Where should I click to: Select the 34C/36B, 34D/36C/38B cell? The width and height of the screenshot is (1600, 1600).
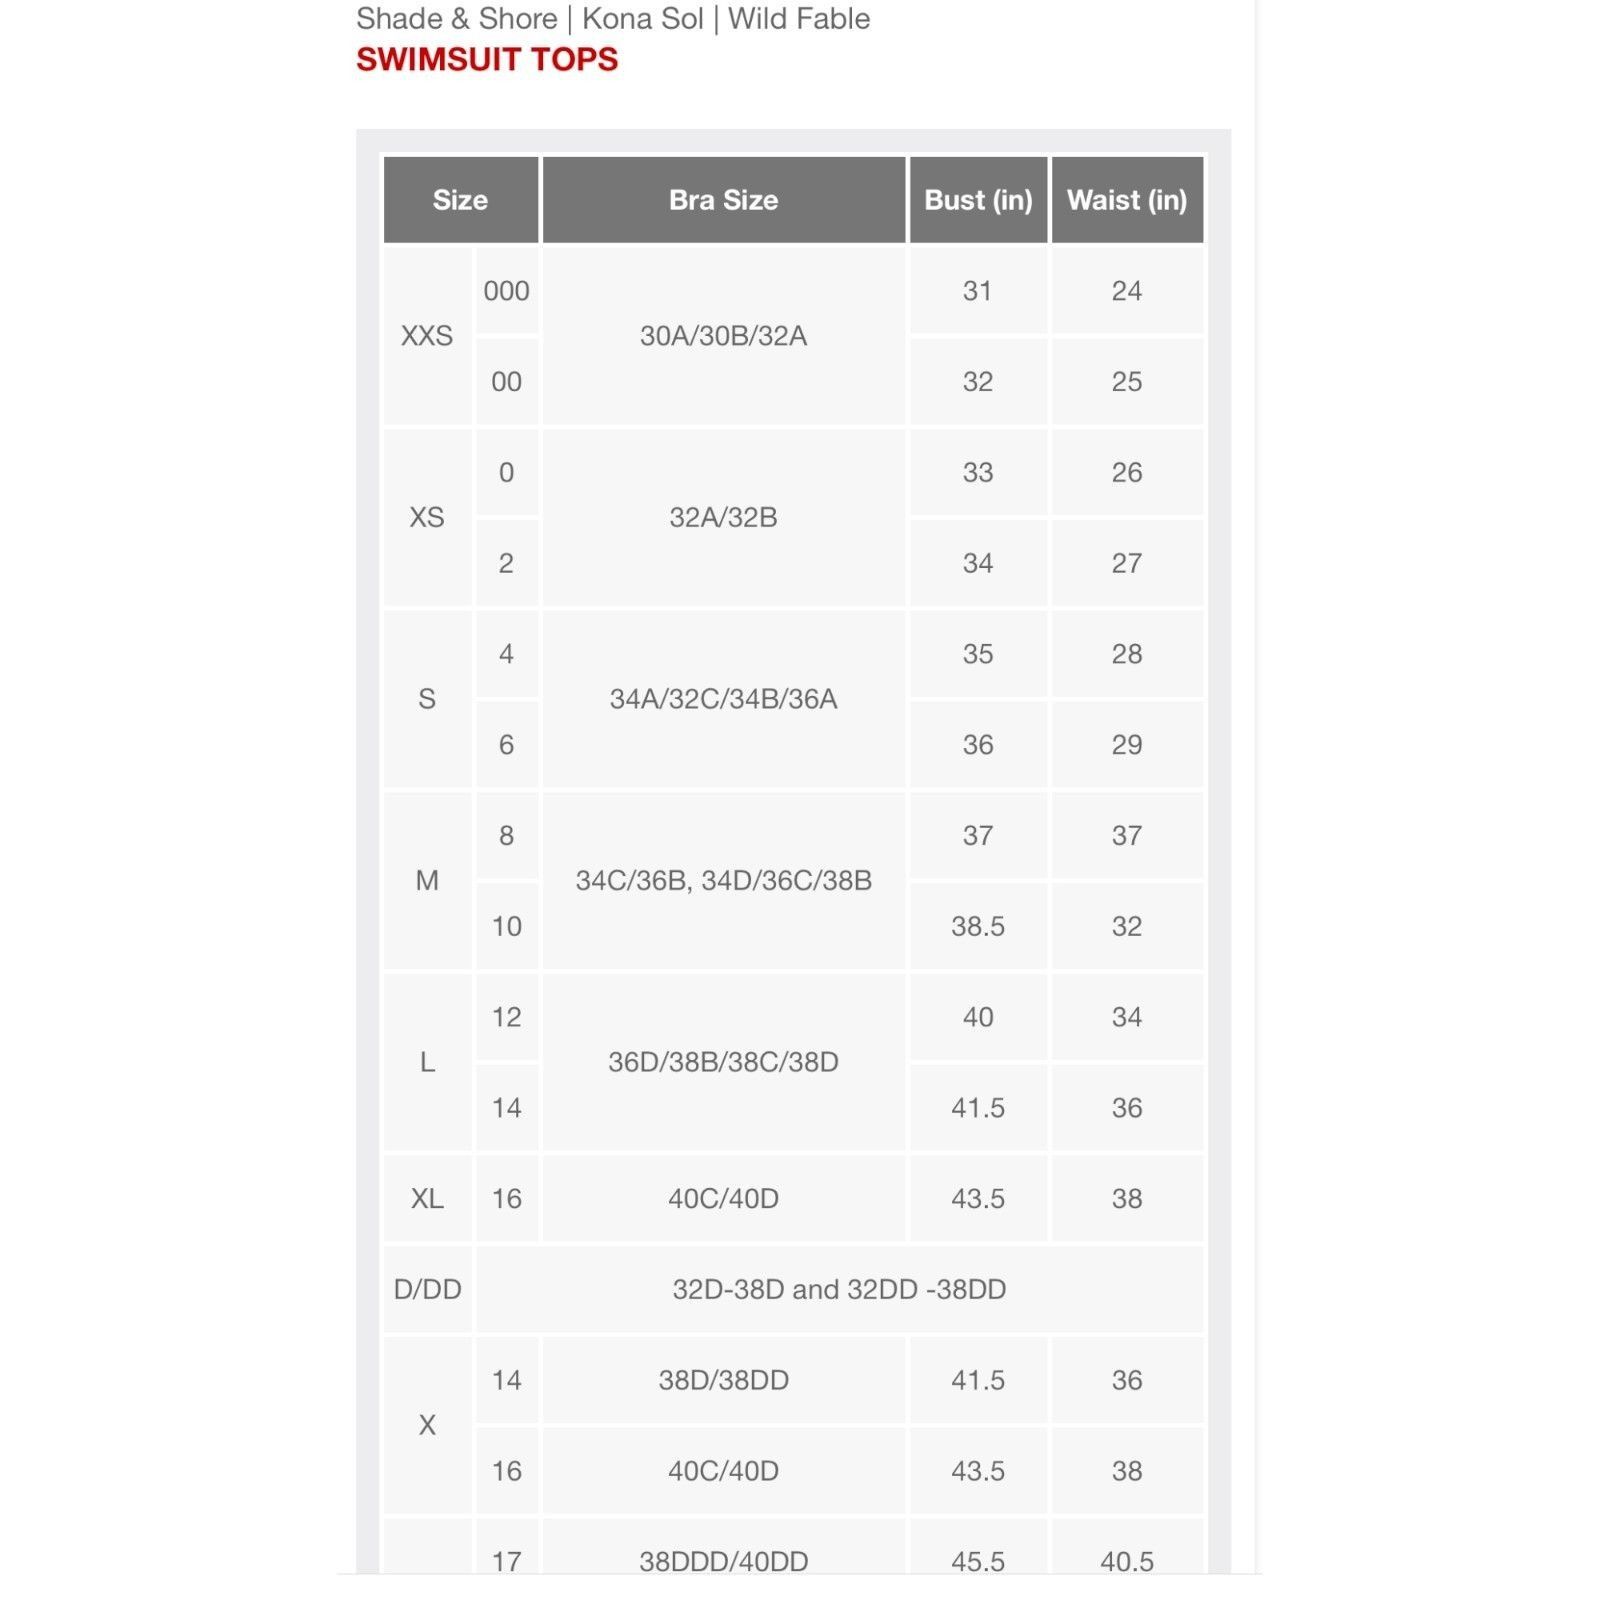(723, 880)
